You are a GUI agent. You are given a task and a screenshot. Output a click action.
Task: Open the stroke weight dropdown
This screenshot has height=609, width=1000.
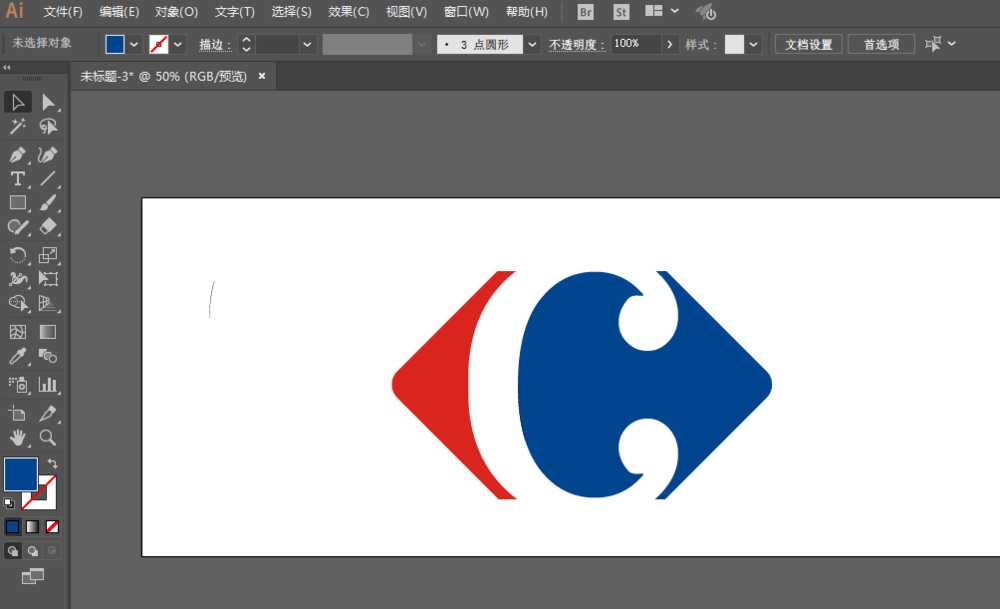coord(306,44)
